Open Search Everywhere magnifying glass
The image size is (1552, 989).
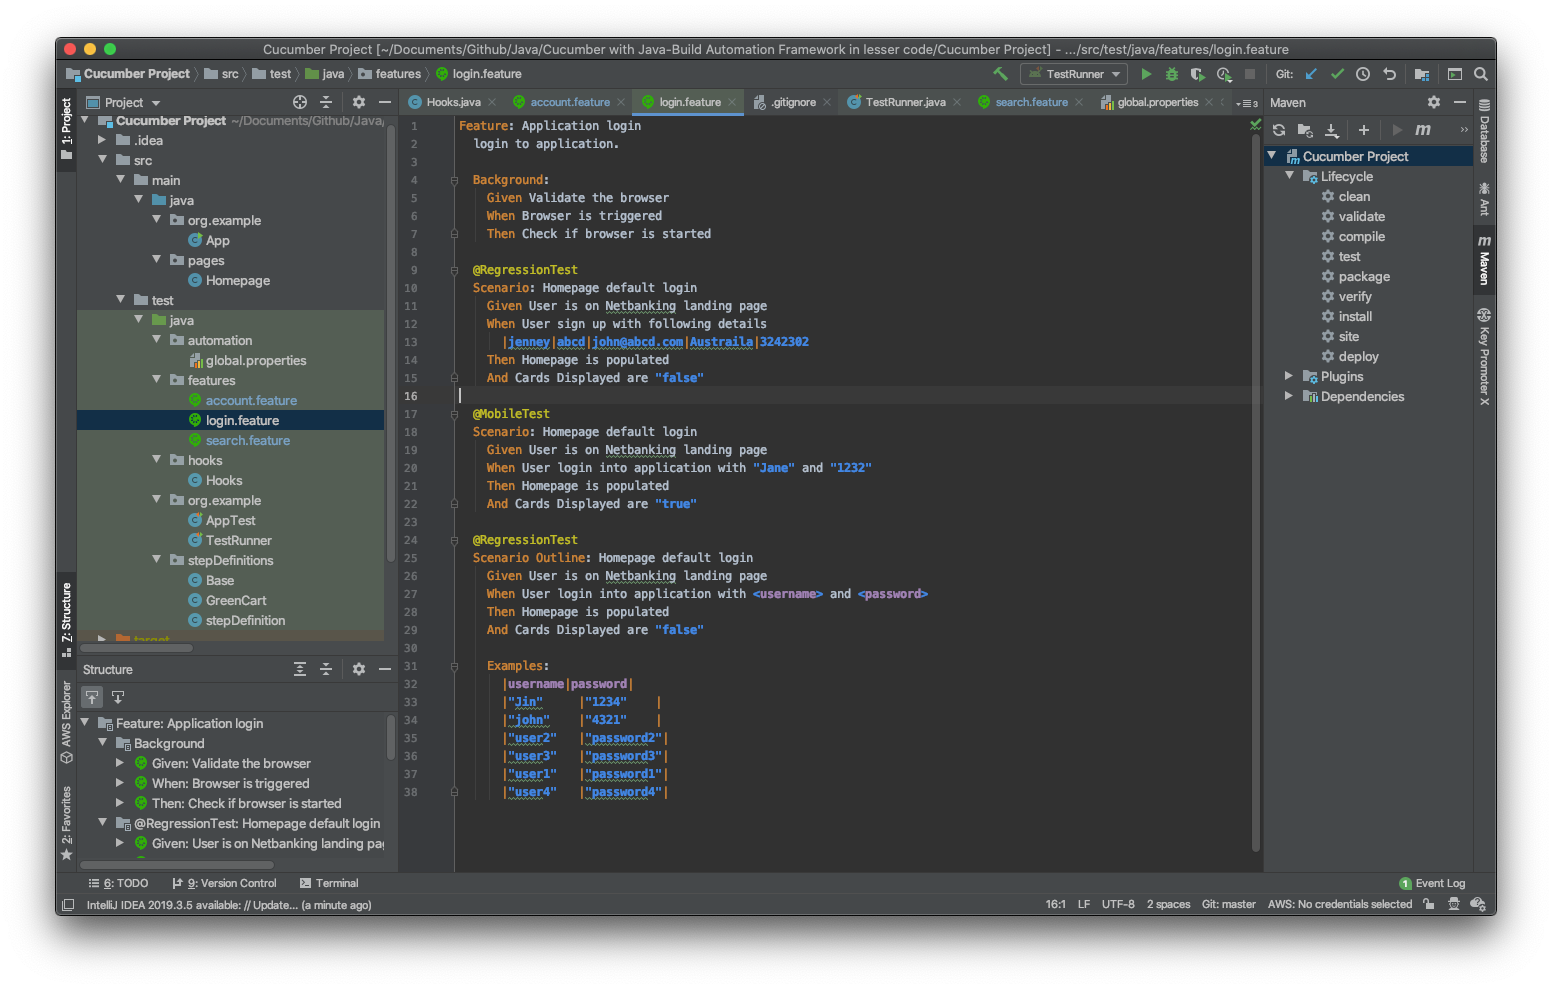[1481, 74]
